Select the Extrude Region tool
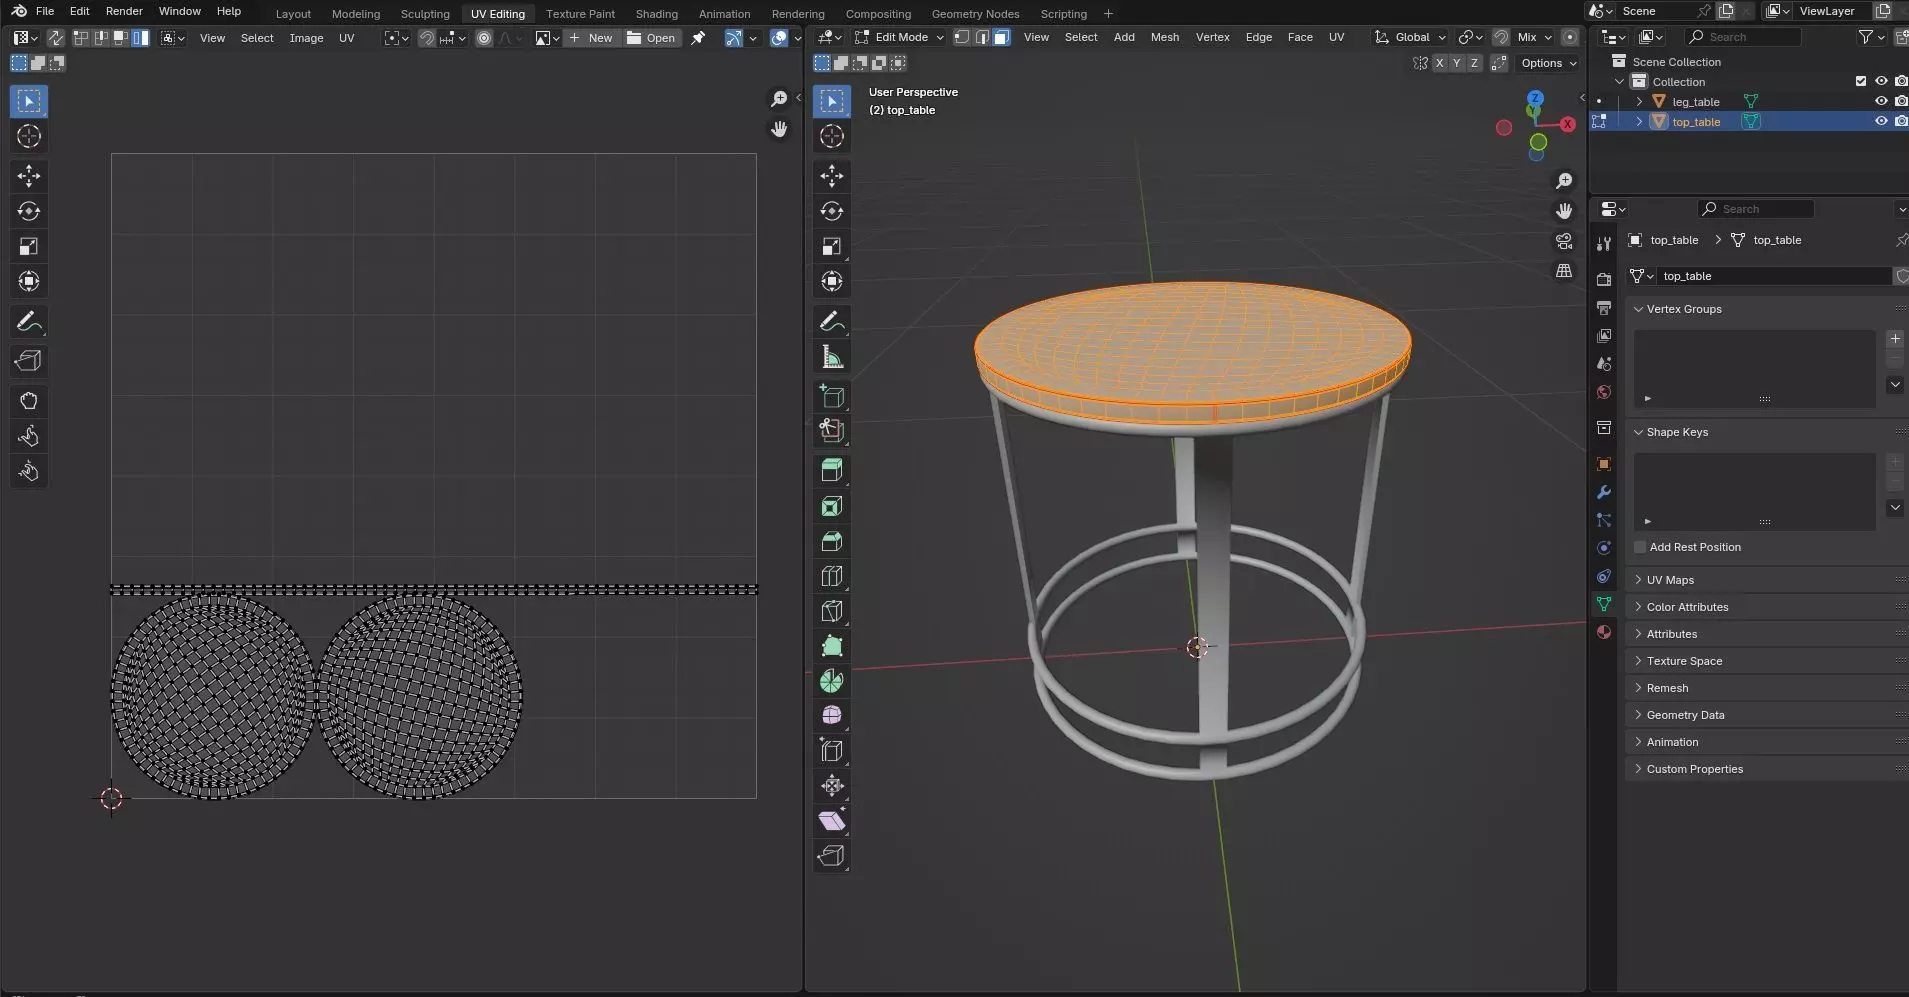Image resolution: width=1909 pixels, height=997 pixels. [x=832, y=470]
